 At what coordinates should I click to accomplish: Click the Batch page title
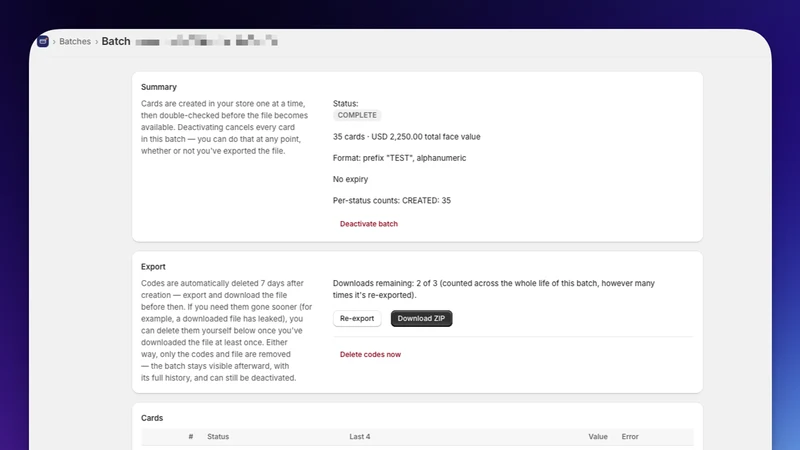click(x=116, y=41)
